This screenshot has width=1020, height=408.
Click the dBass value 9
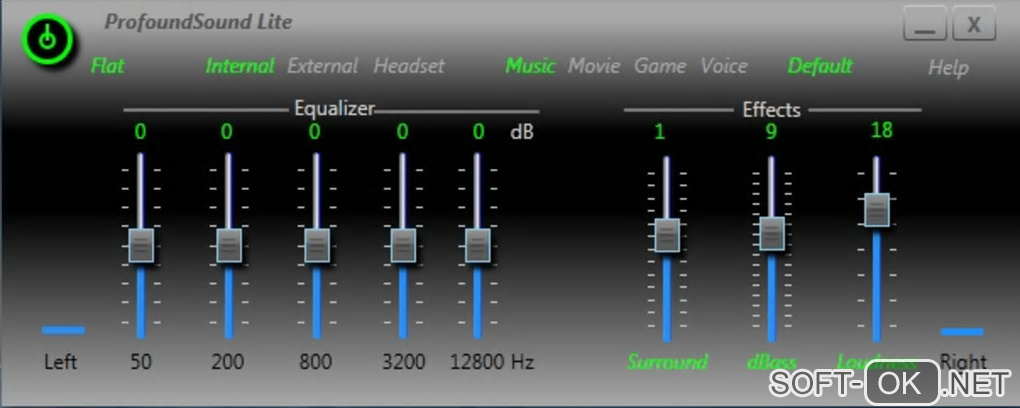tap(771, 132)
